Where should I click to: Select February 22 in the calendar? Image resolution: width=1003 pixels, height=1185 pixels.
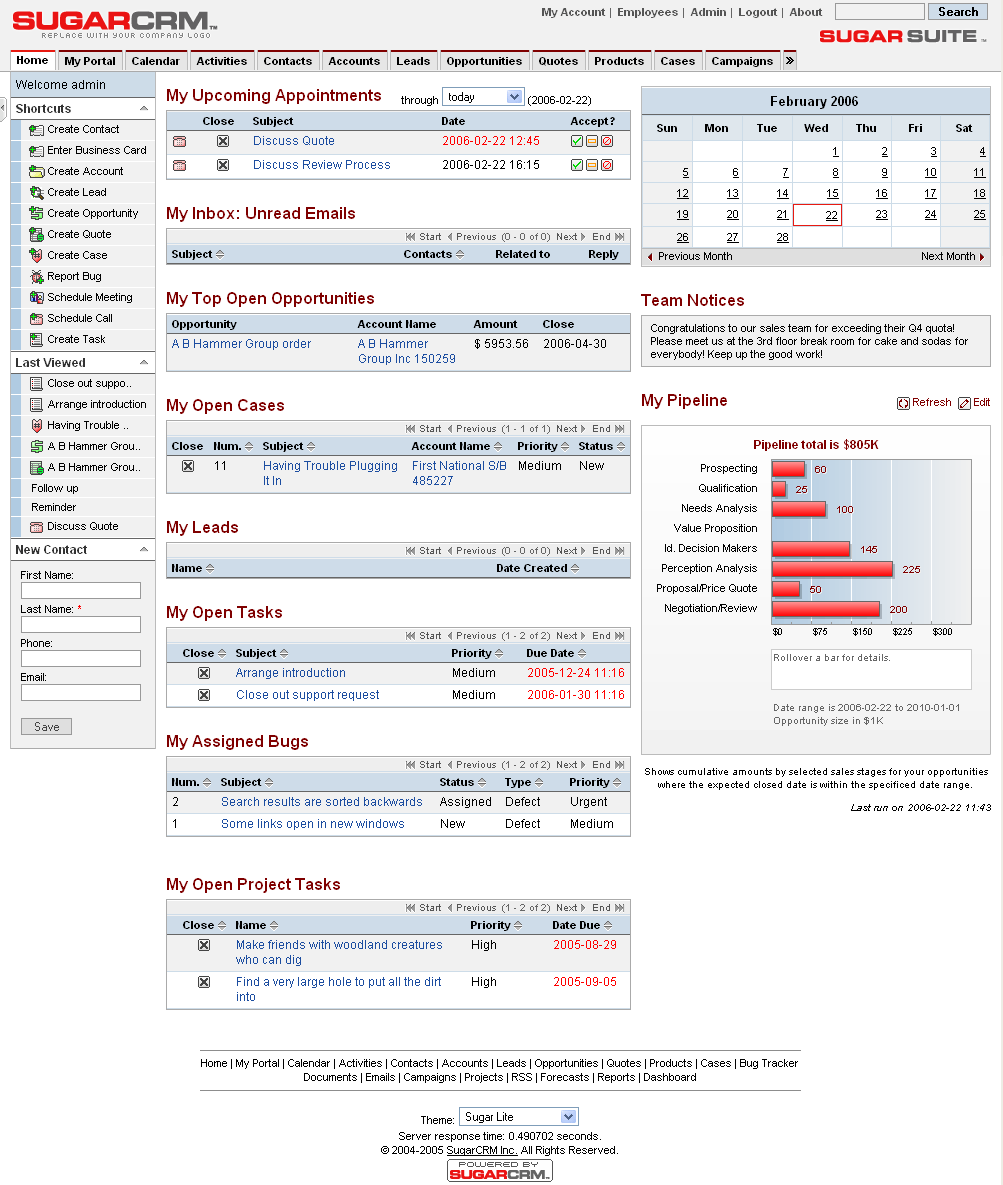tap(831, 215)
